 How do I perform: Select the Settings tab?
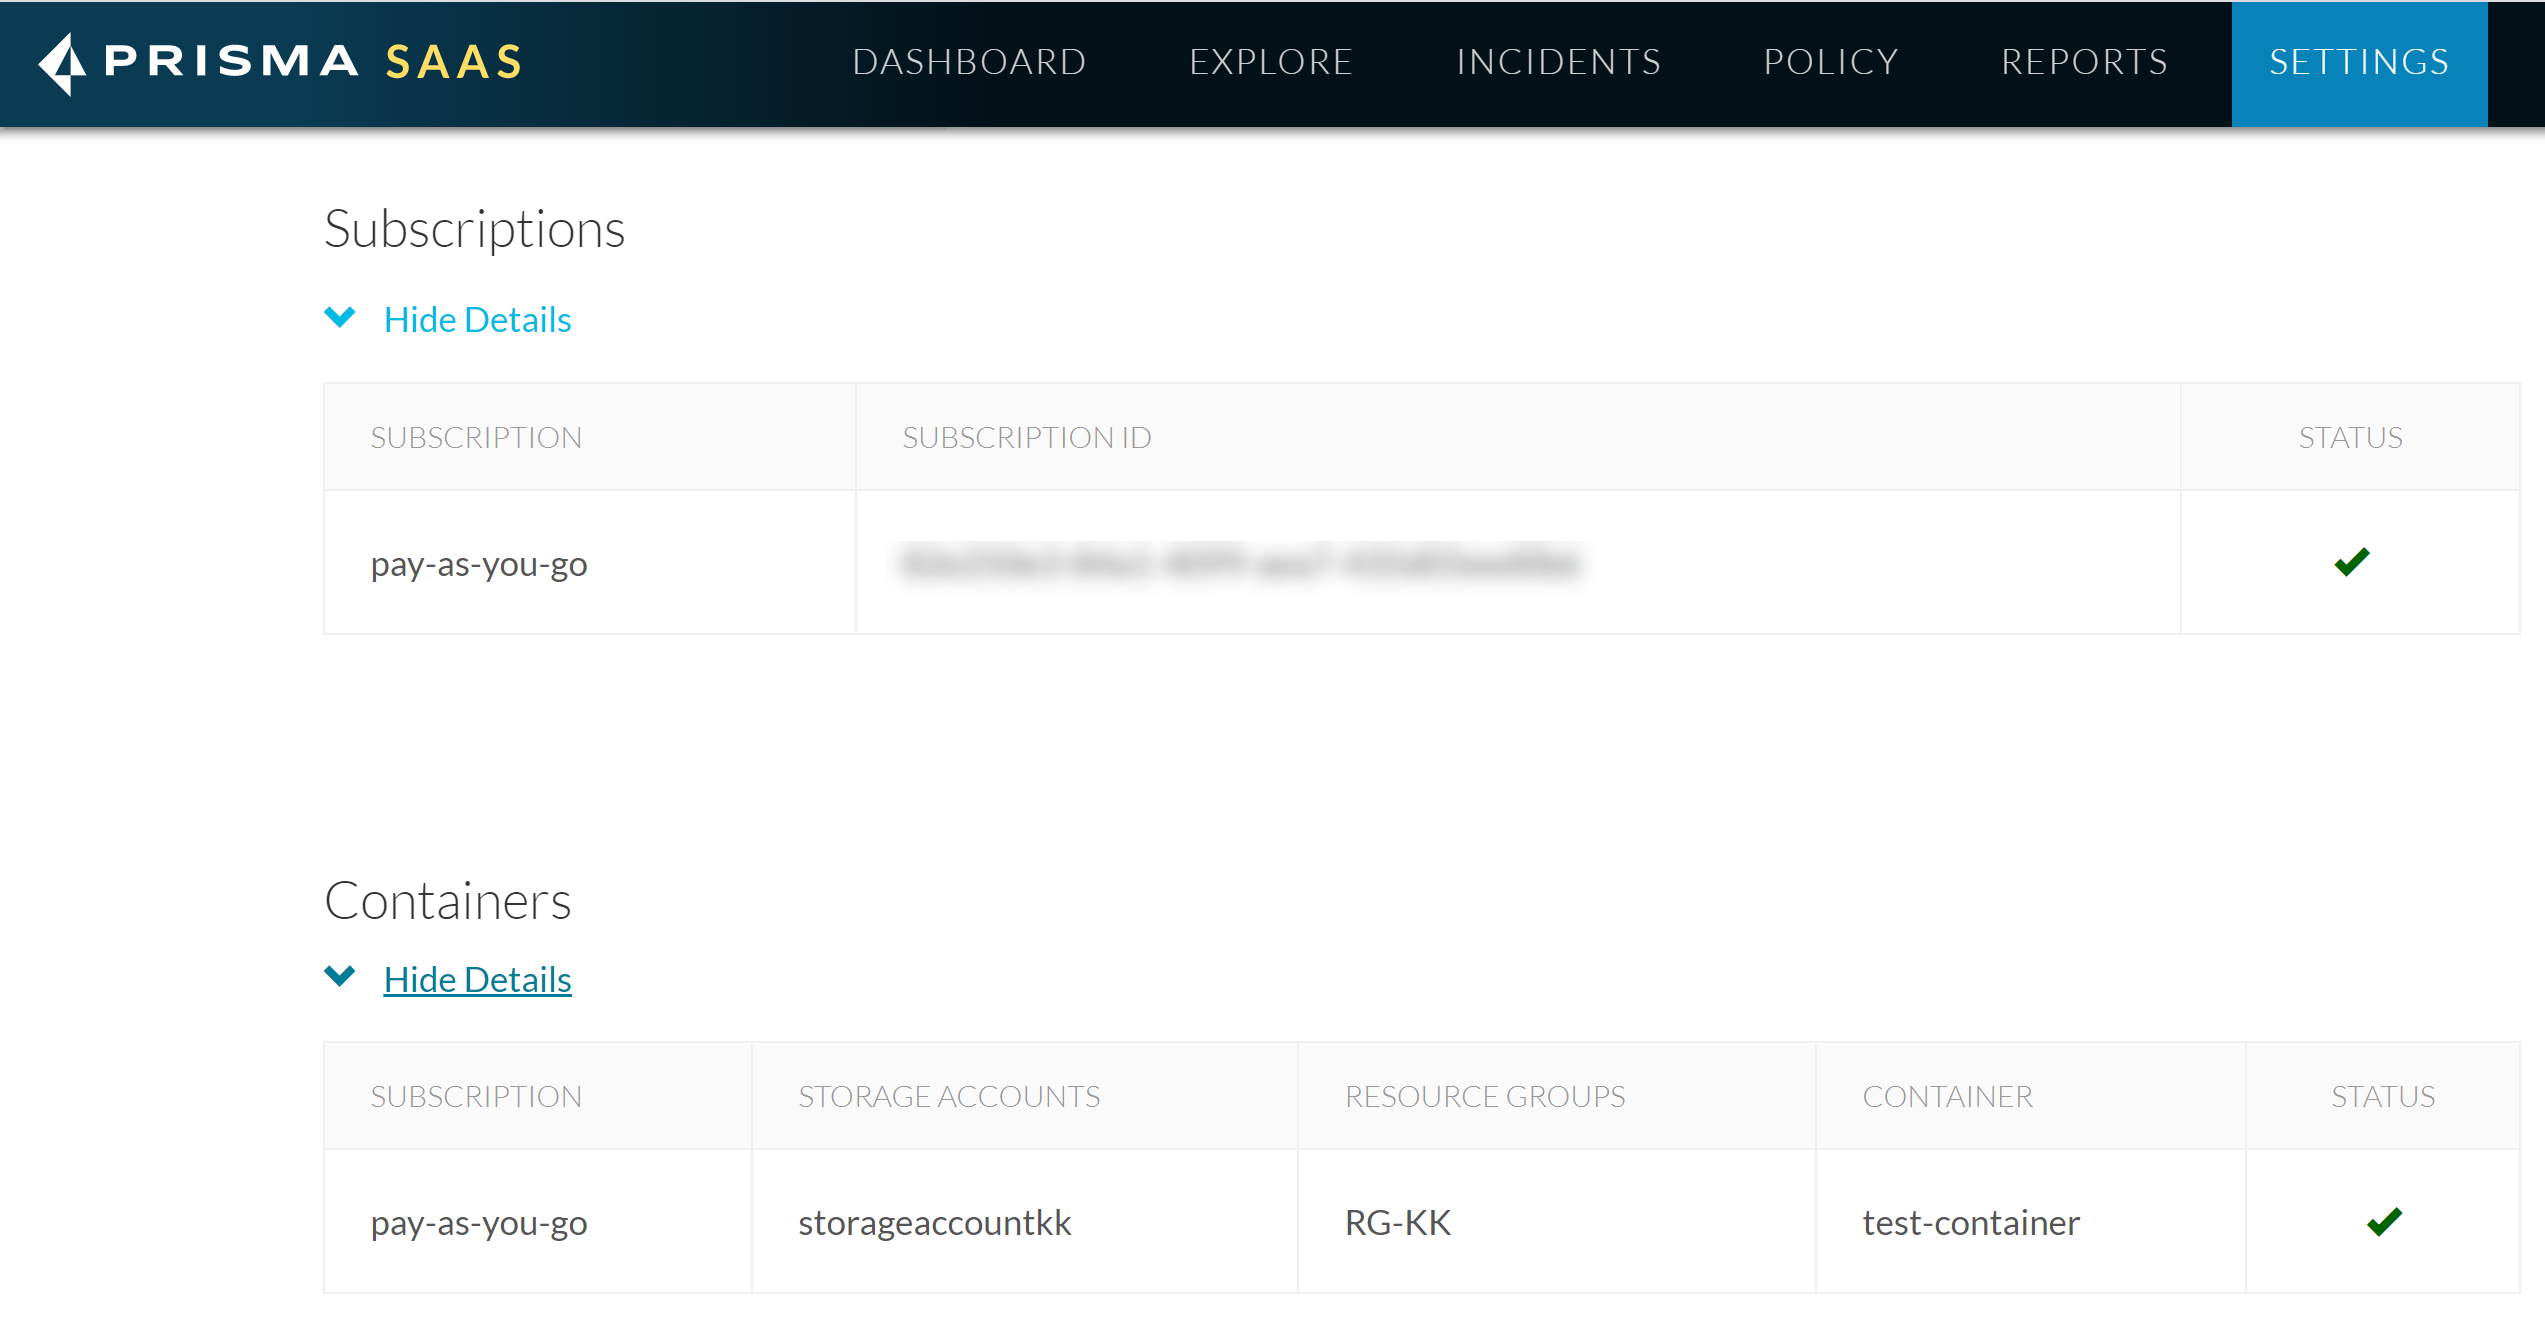(2359, 62)
